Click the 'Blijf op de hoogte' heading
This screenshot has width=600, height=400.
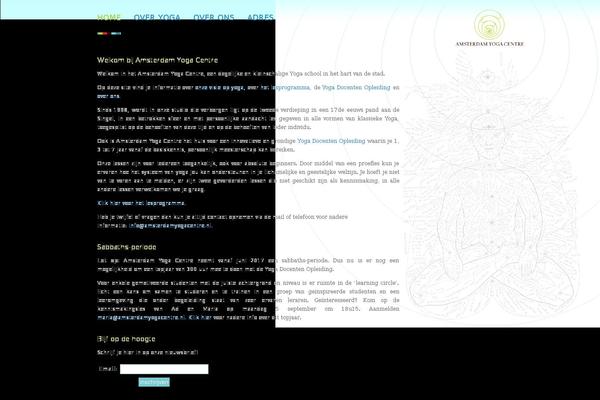(126, 339)
